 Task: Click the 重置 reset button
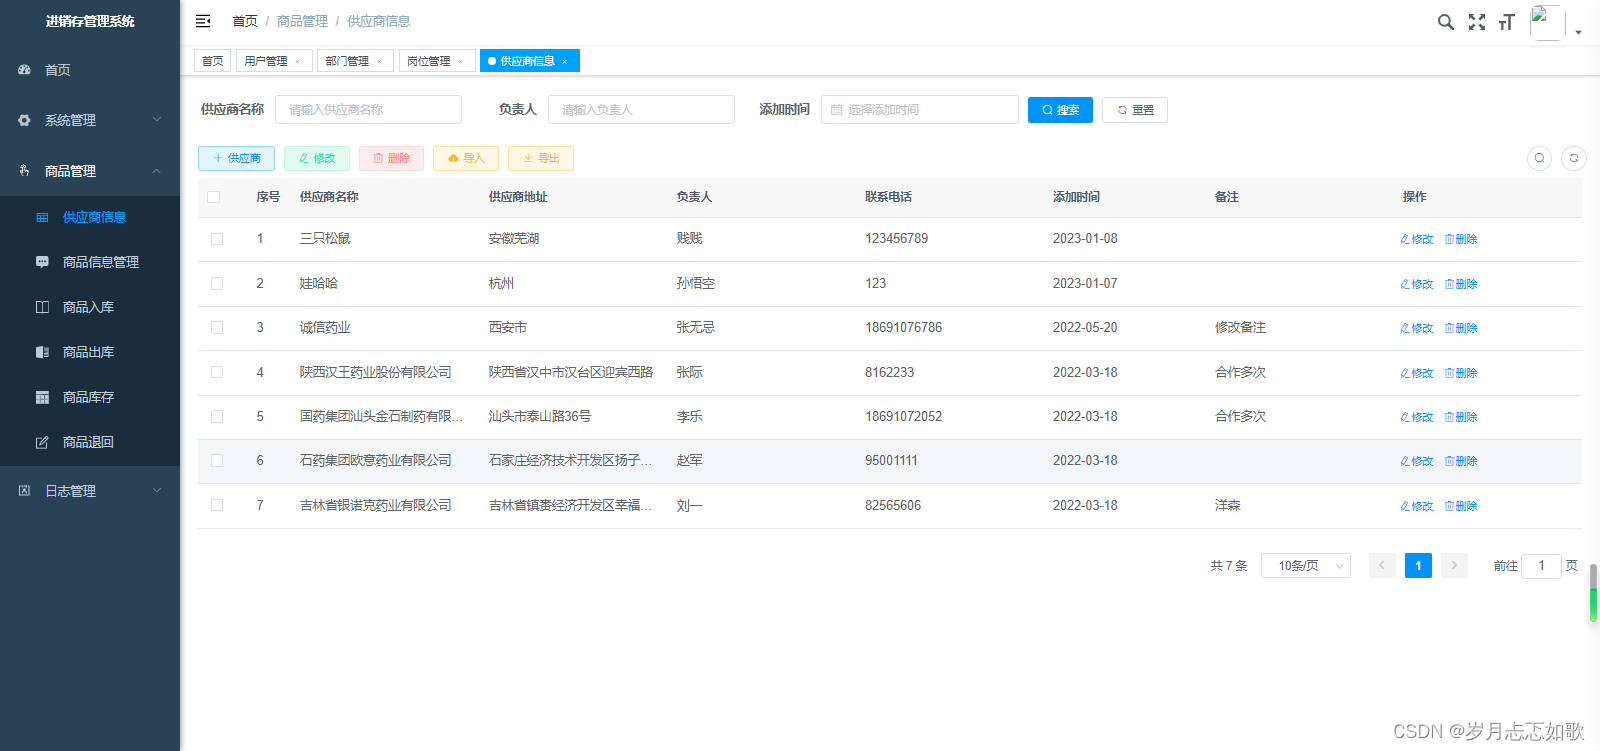click(x=1135, y=110)
